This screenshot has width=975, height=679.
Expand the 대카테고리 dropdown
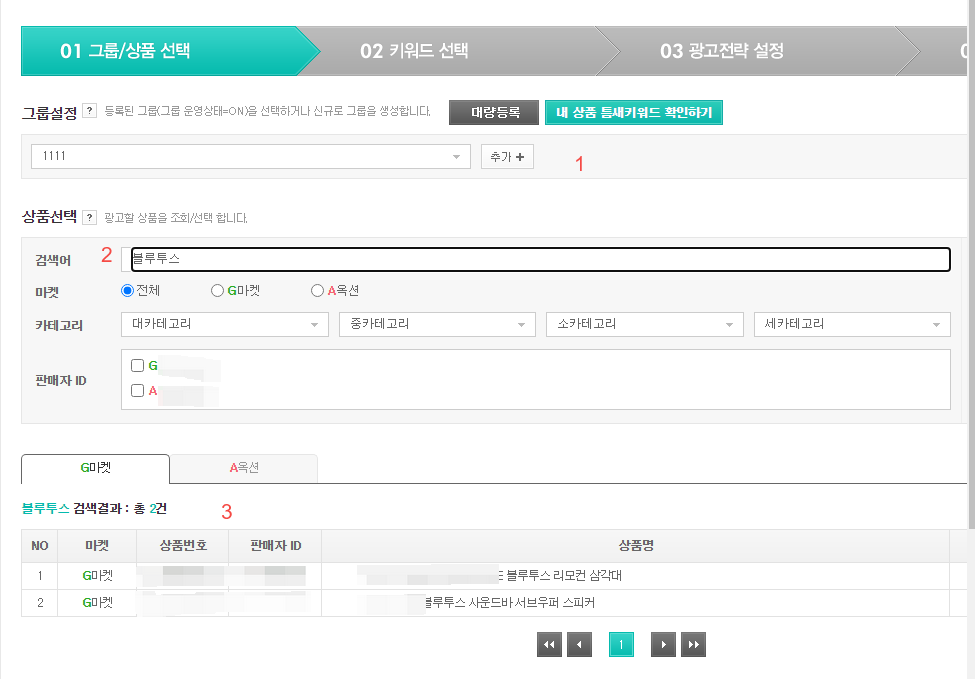224,325
